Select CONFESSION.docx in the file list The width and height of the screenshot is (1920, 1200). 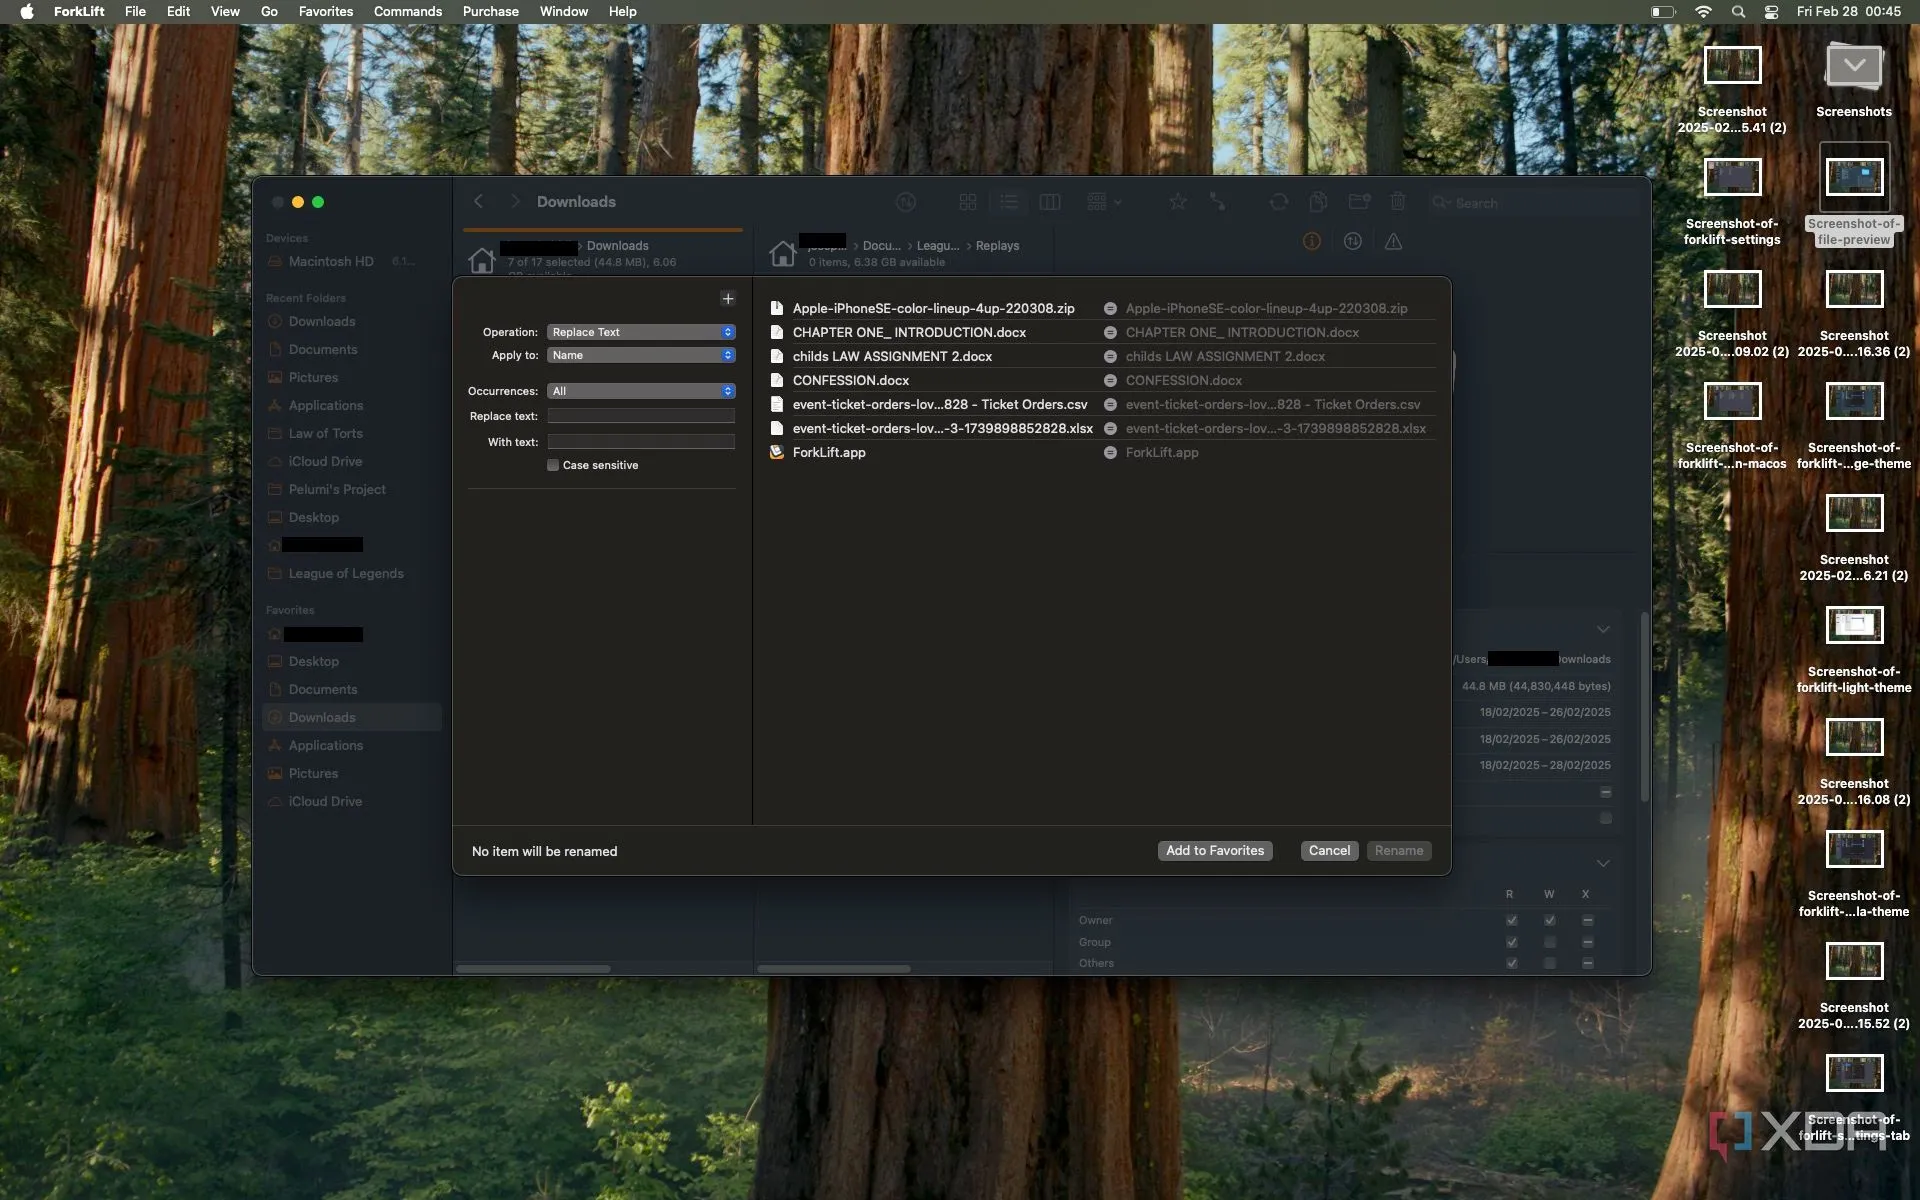[850, 380]
